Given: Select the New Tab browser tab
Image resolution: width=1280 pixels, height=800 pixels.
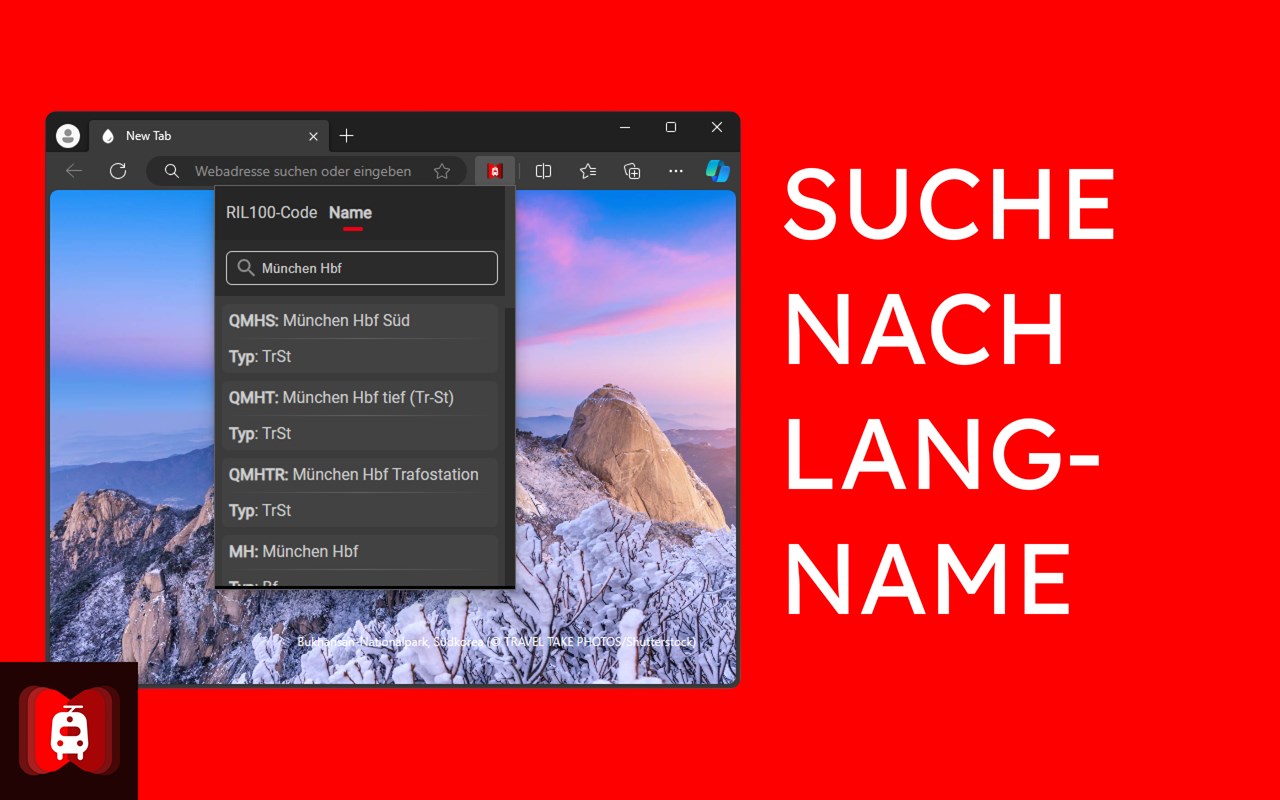Looking at the screenshot, I should 209,136.
